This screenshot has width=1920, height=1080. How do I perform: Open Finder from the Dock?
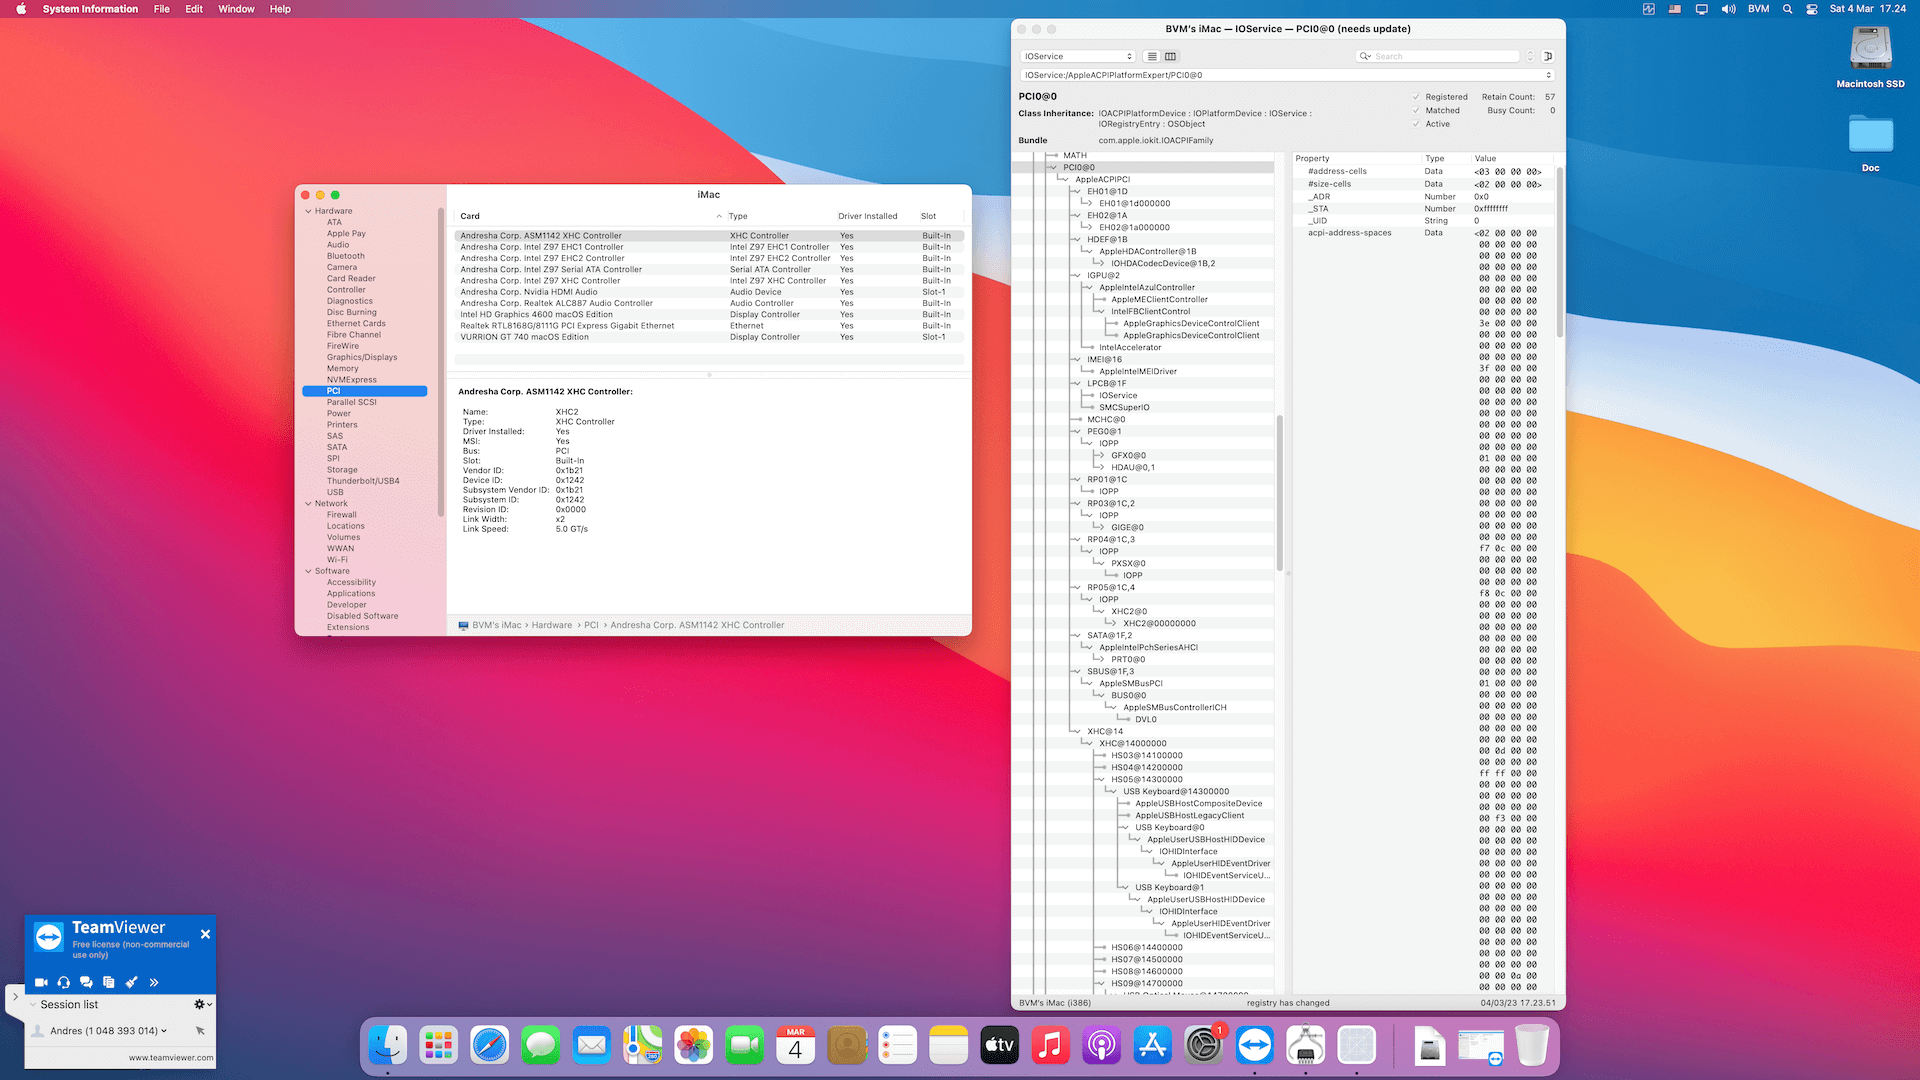pyautogui.click(x=388, y=1046)
